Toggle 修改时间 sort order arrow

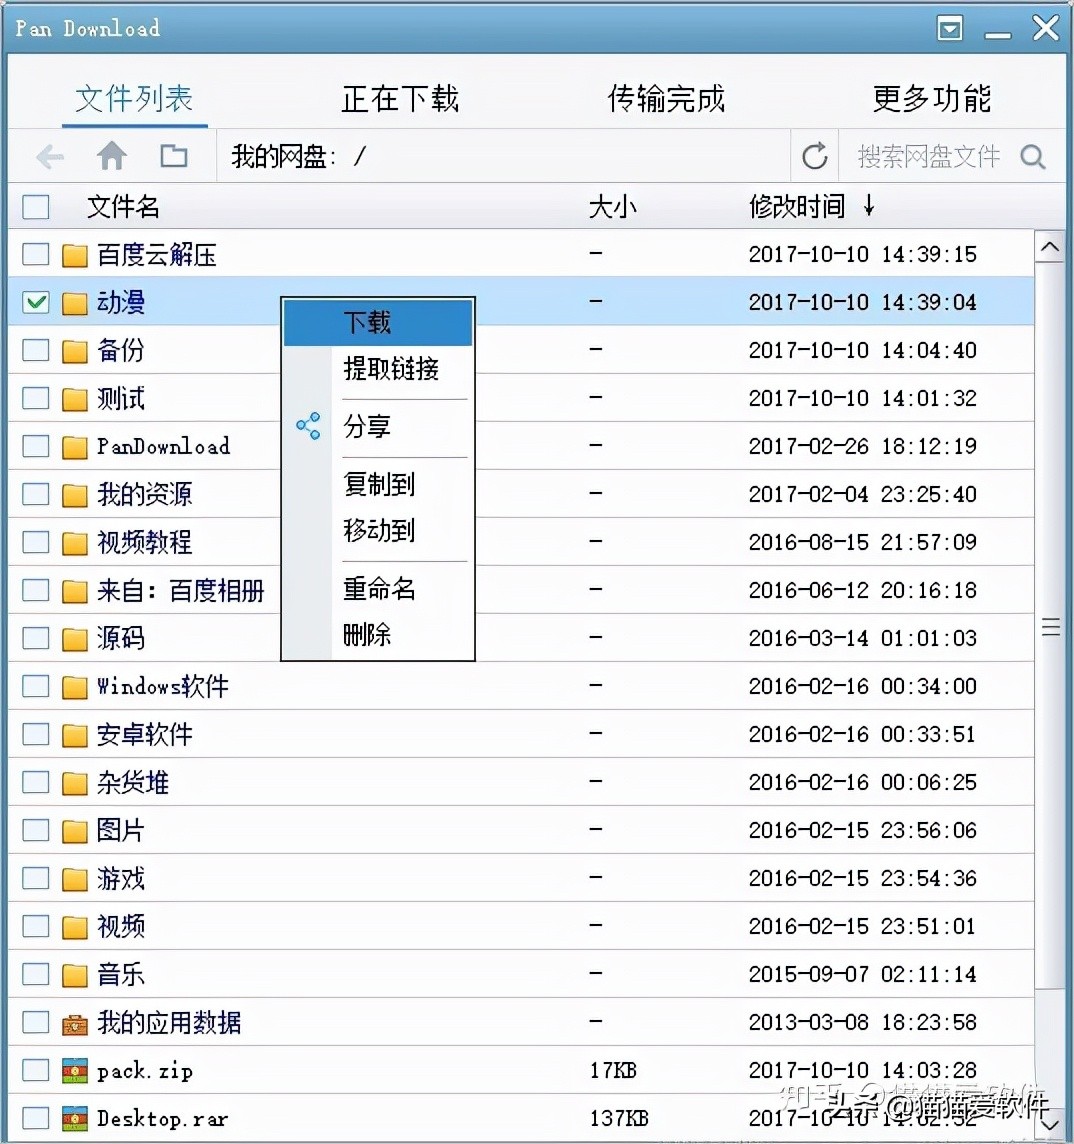coord(869,207)
